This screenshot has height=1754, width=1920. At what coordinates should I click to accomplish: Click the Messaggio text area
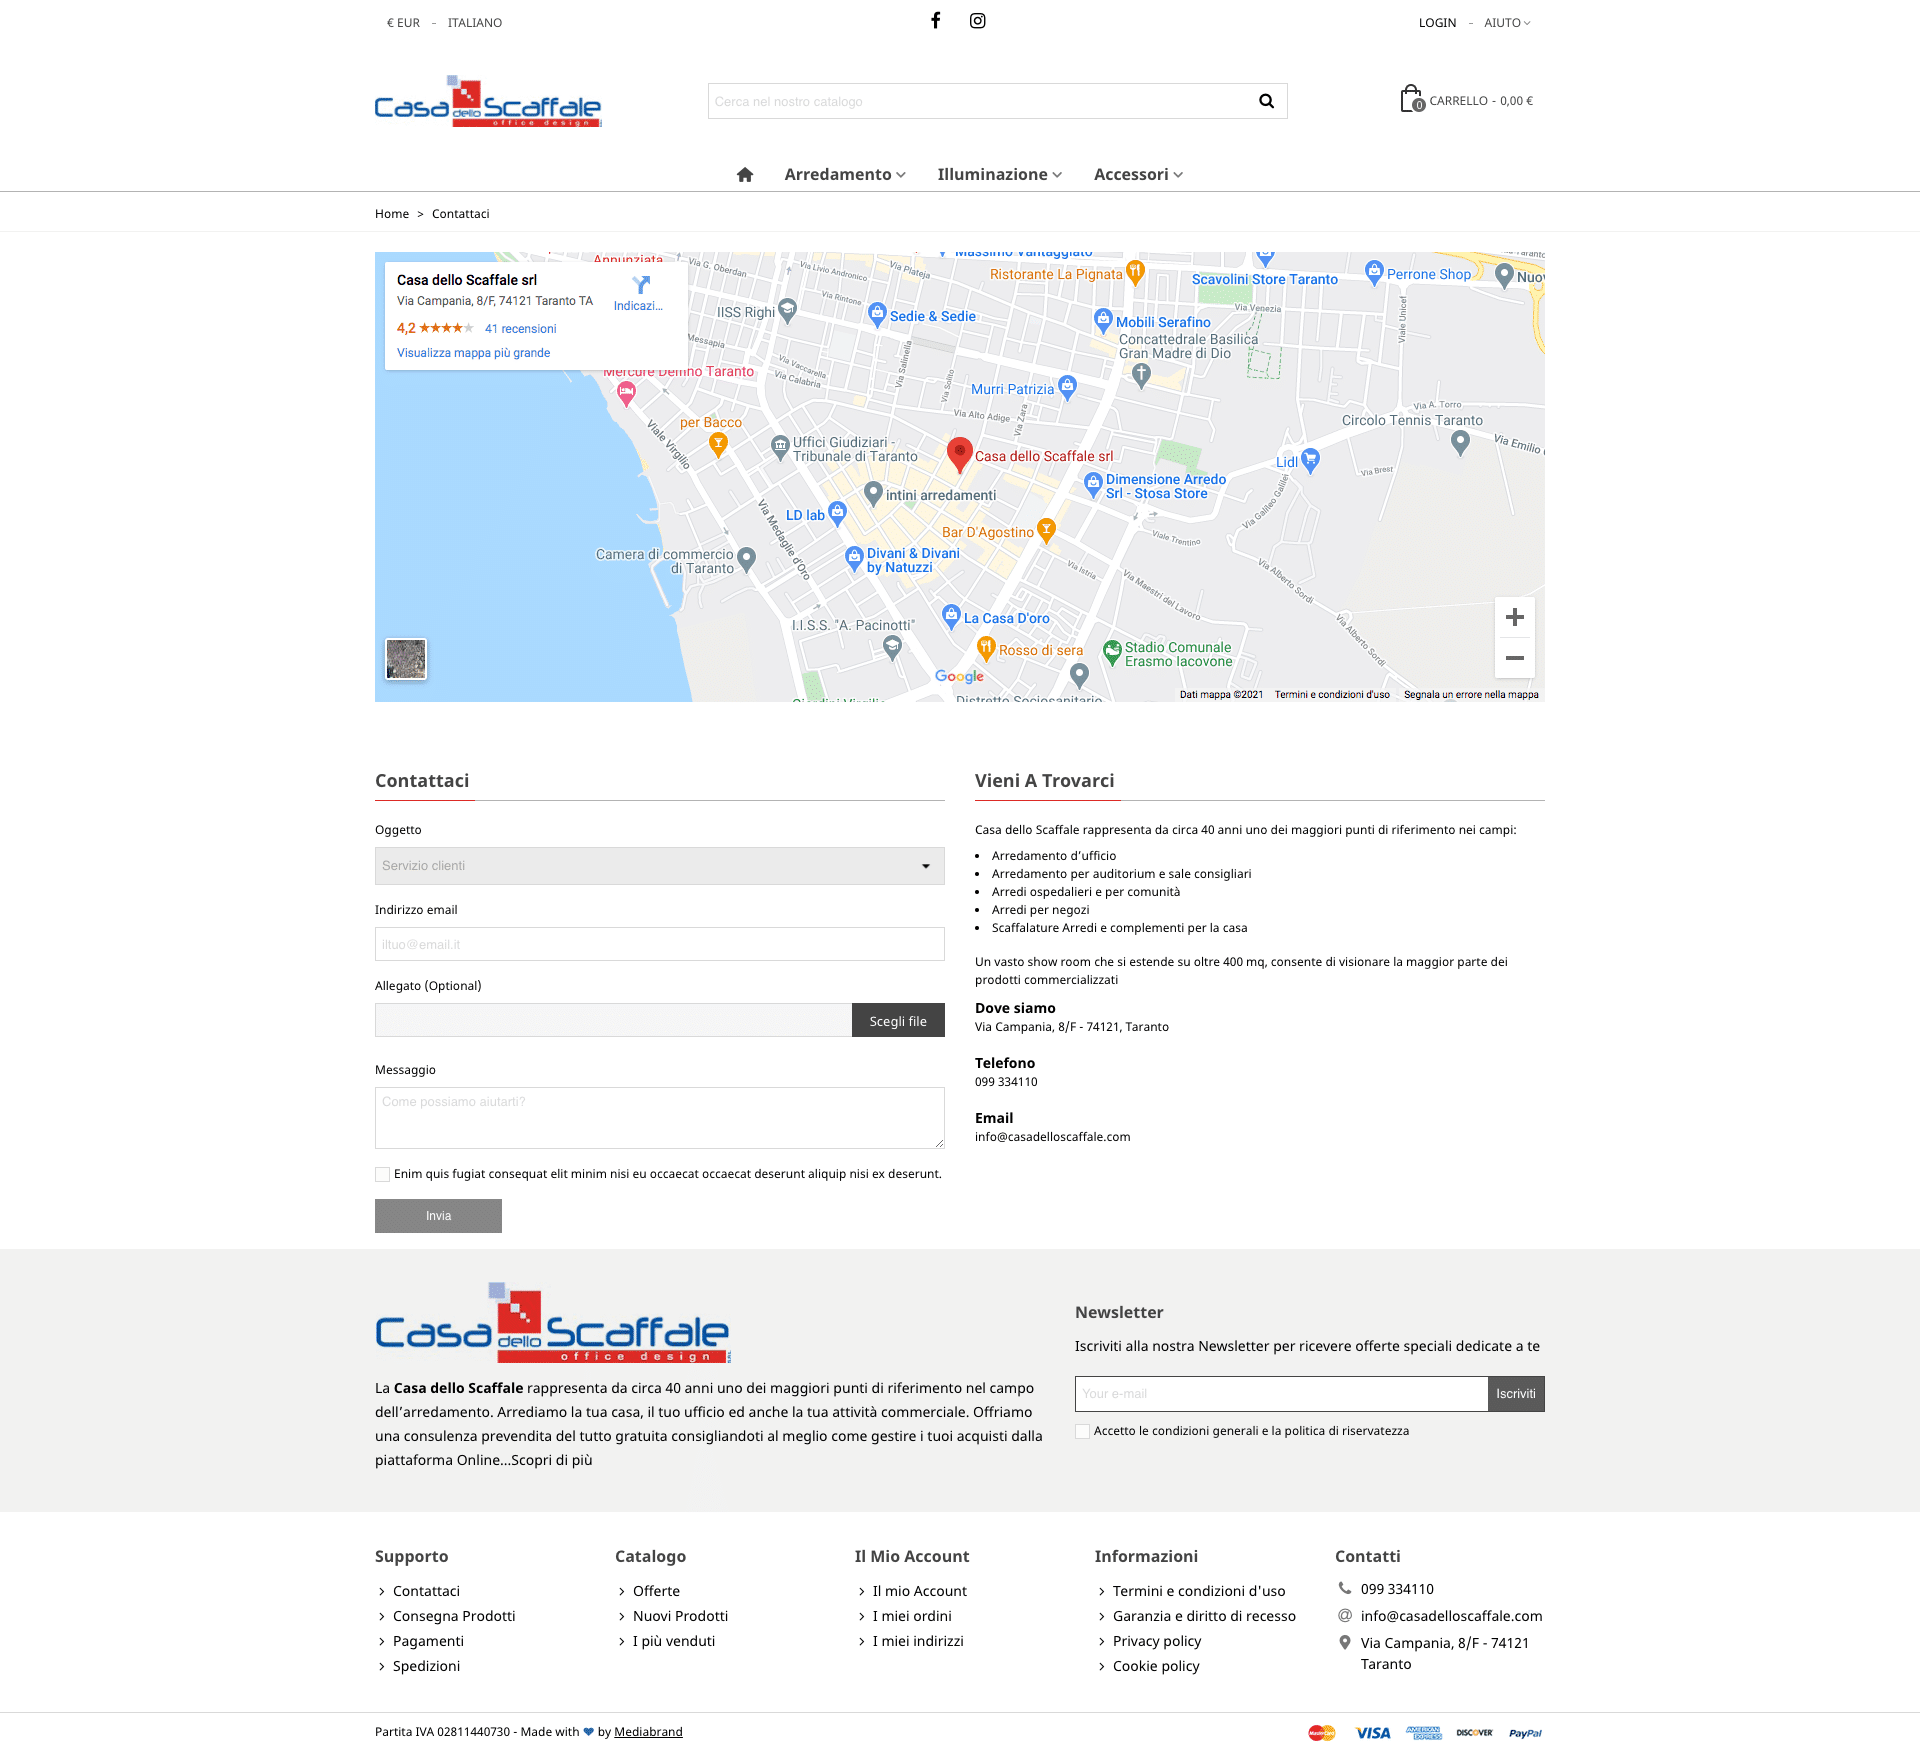tap(660, 1118)
